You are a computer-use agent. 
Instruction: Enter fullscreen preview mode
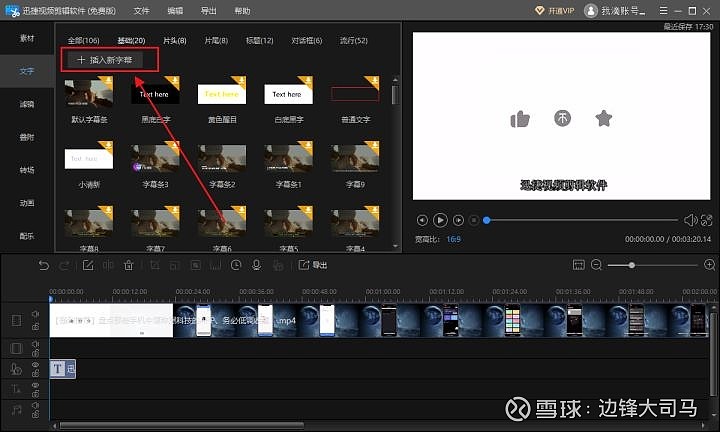pos(707,220)
